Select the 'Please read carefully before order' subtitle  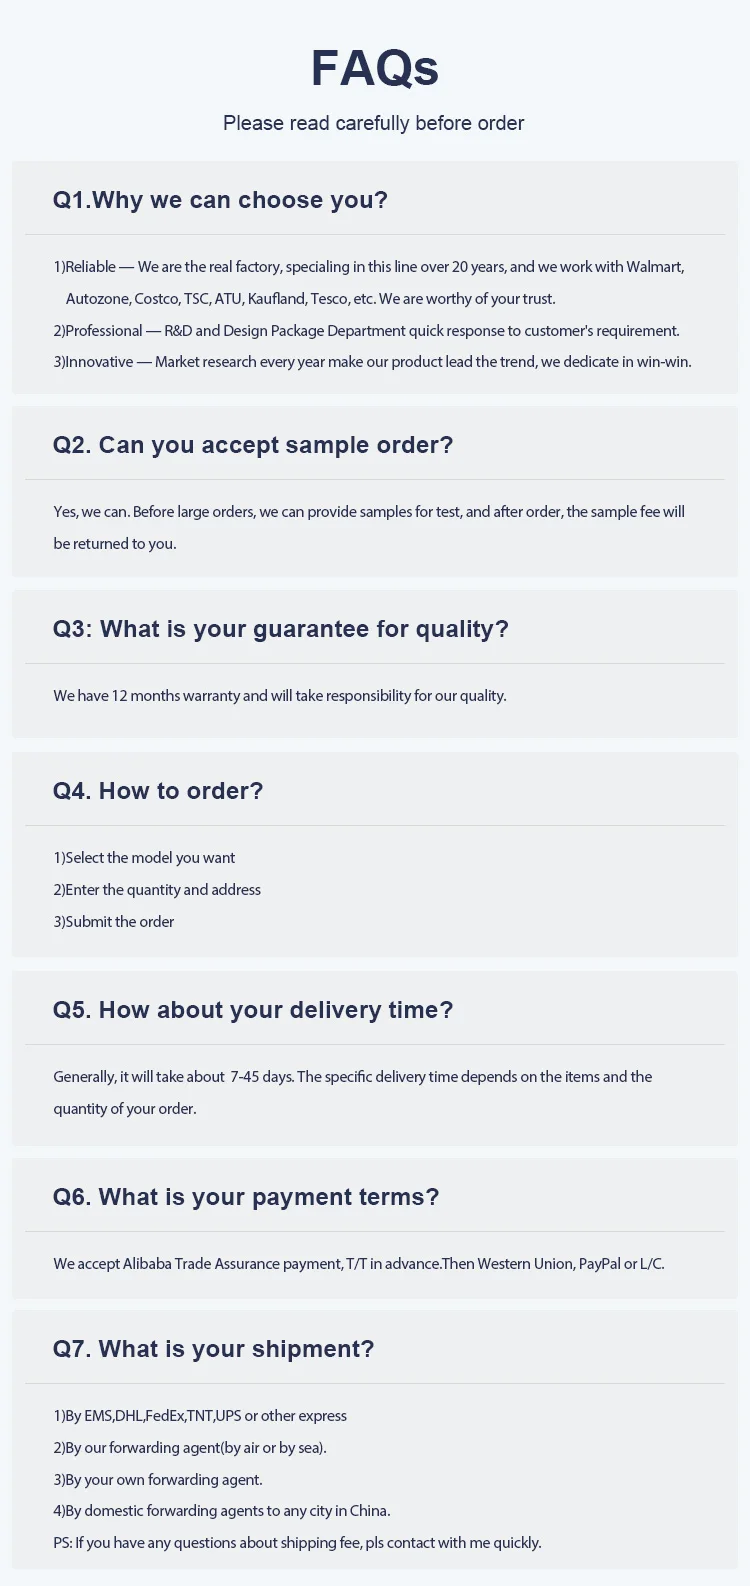pyautogui.click(x=374, y=123)
